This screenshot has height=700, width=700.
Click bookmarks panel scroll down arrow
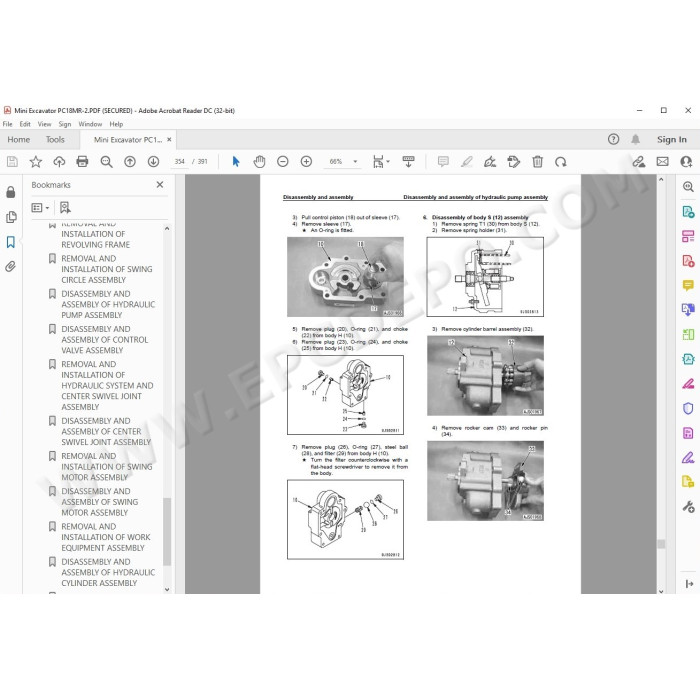tap(167, 589)
